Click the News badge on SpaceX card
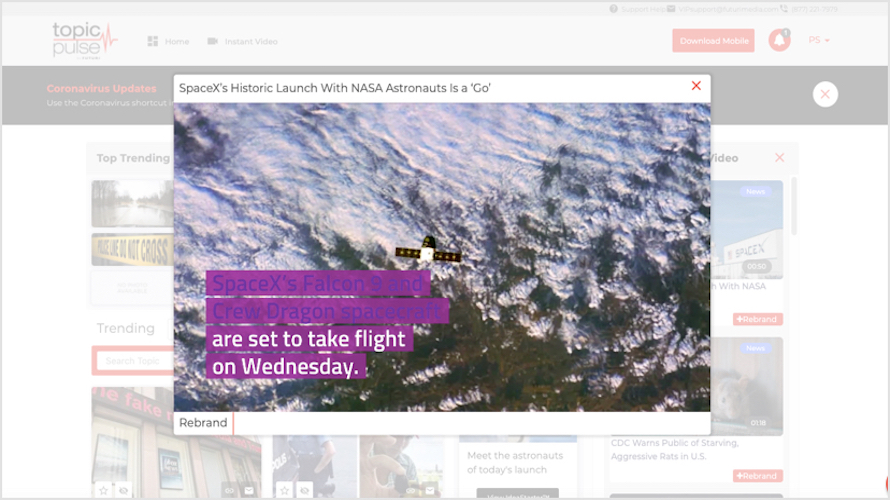The height and width of the screenshot is (500, 890). click(755, 192)
